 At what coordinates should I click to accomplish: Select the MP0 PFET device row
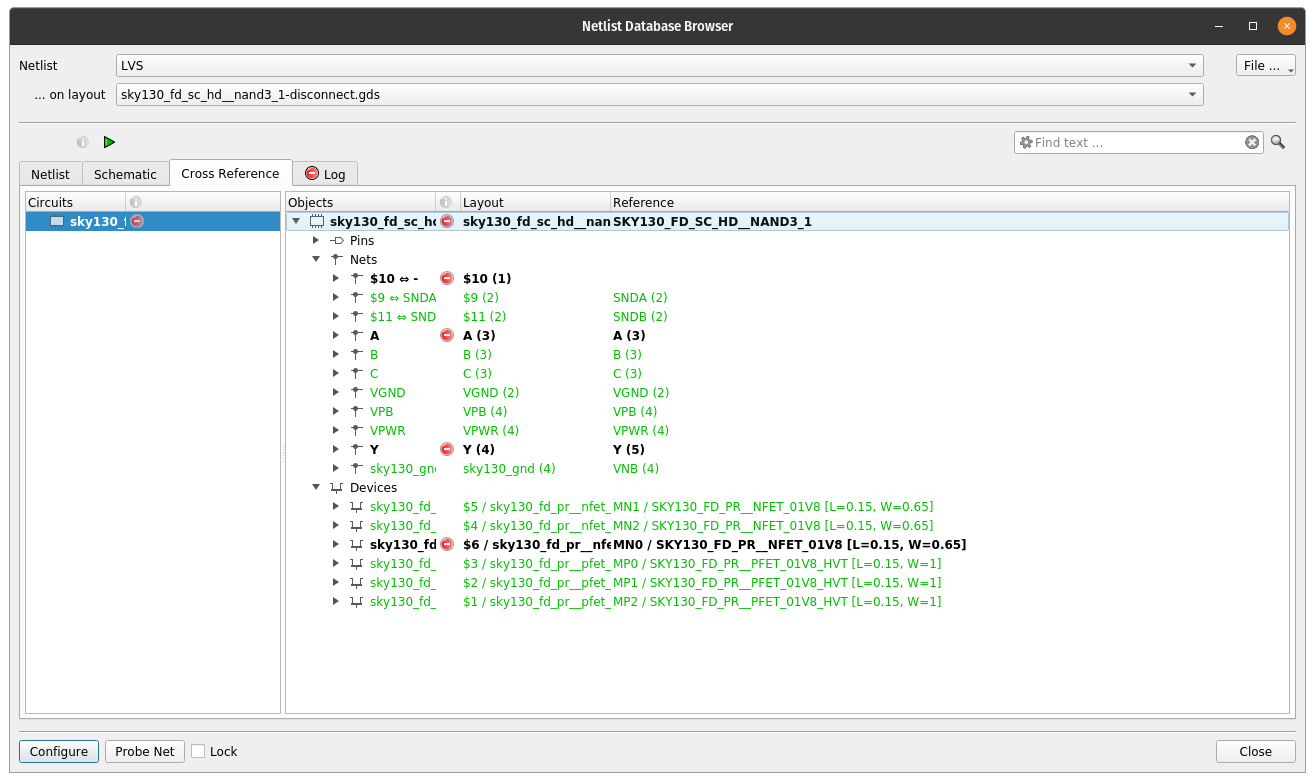pos(787,563)
